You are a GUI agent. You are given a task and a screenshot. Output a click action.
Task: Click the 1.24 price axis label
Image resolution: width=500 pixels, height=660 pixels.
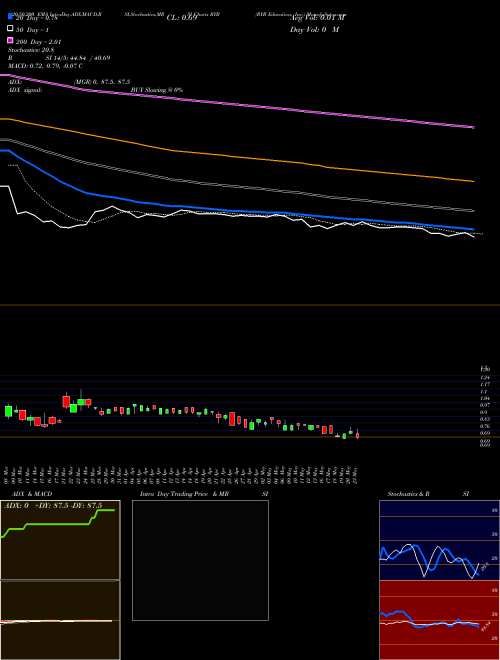coord(485,377)
